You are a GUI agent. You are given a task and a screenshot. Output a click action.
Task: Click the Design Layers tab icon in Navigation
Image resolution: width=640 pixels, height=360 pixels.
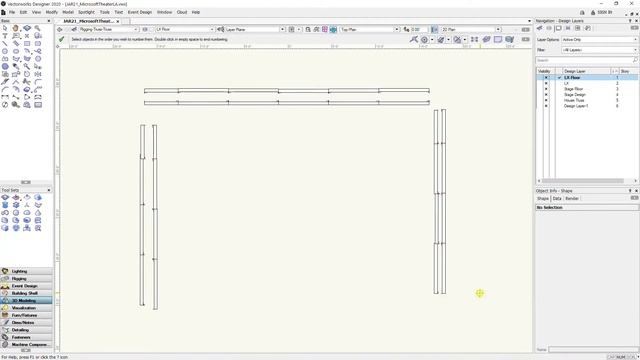click(x=549, y=28)
